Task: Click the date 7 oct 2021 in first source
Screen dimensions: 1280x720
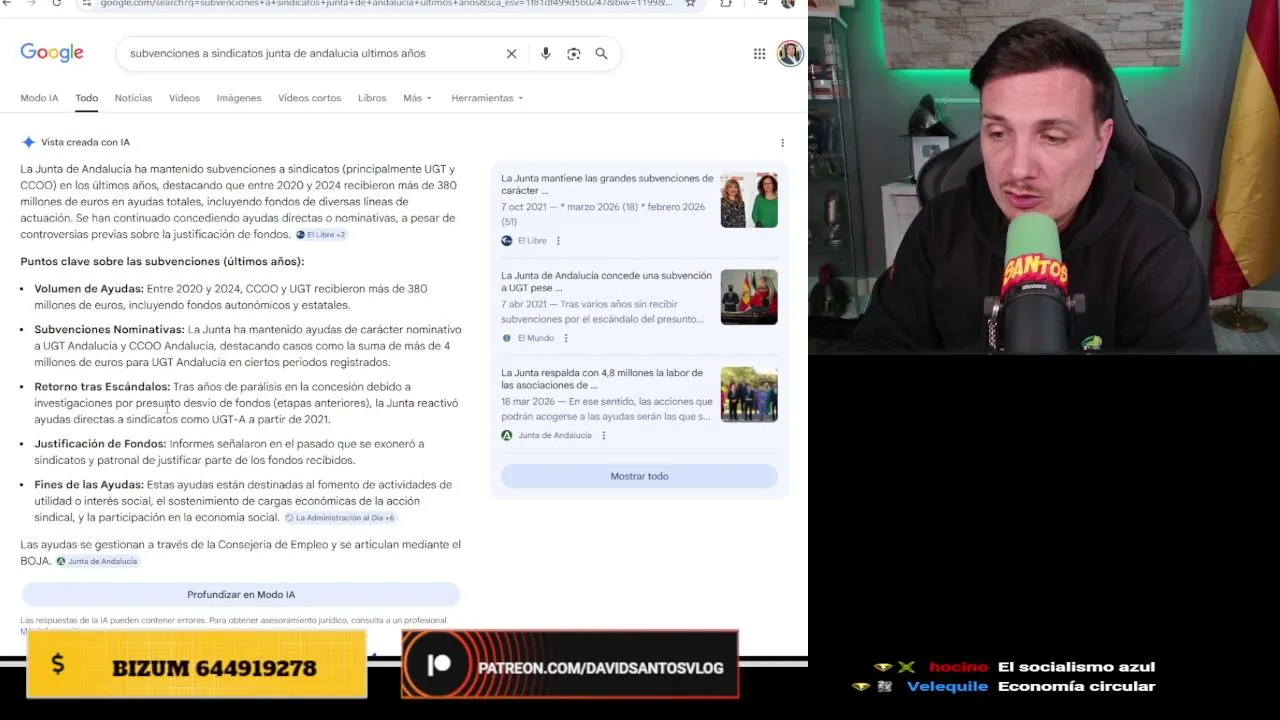Action: [x=524, y=207]
